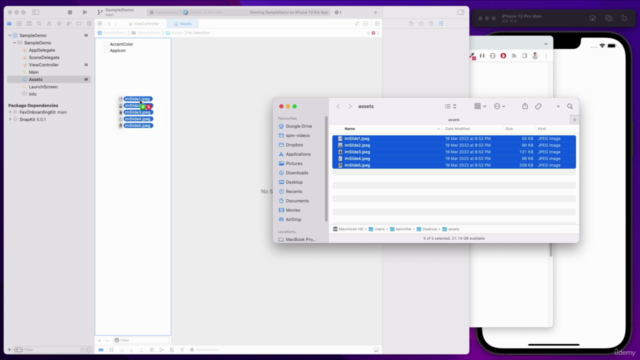The width and height of the screenshot is (640, 360).
Task: Open Main storyboard in navigator
Action: point(33,72)
